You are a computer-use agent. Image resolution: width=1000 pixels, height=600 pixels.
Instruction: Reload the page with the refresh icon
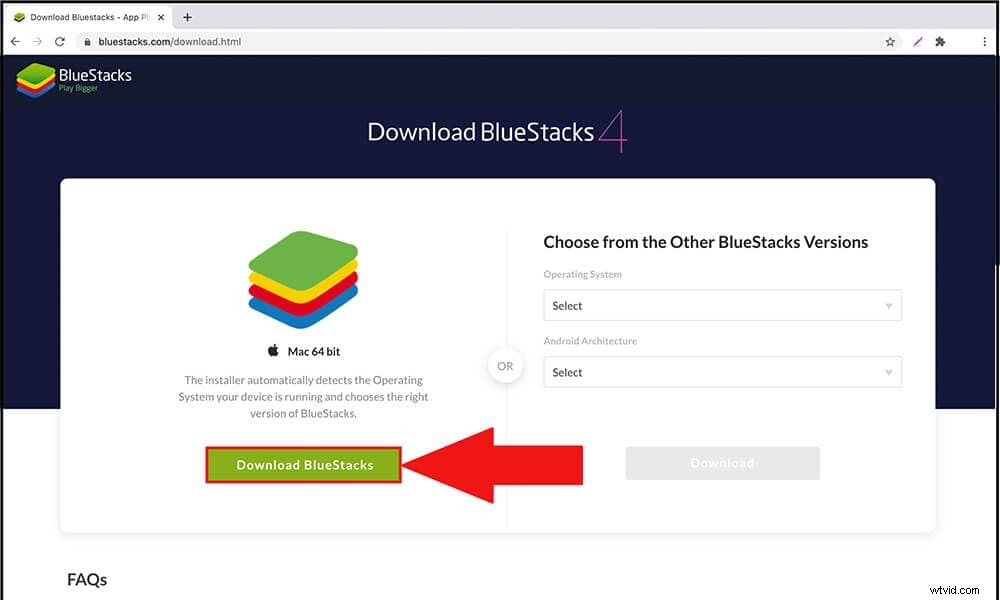pyautogui.click(x=59, y=41)
